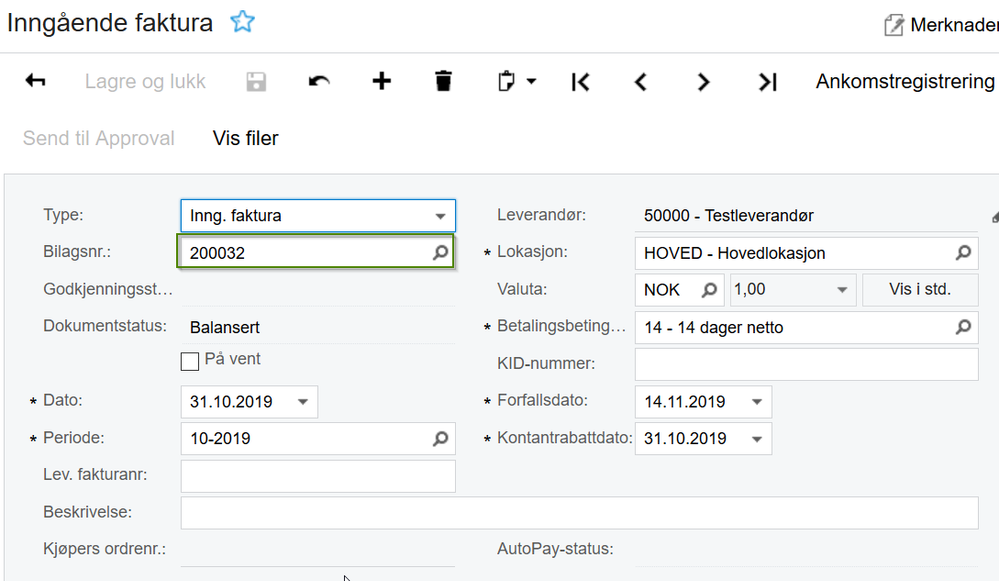Click Valuta NOK search magnifier icon

709,290
